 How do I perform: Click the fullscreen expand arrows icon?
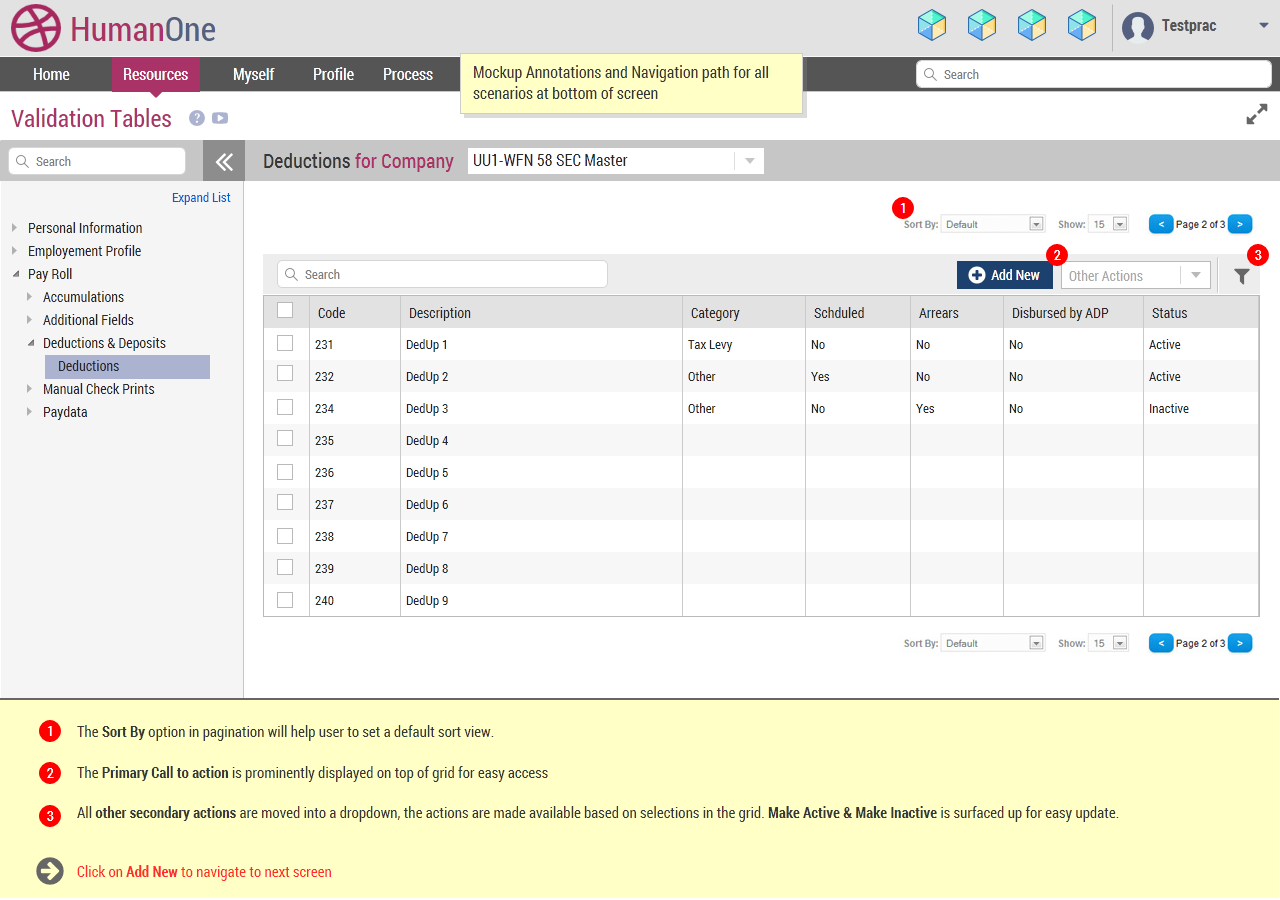[1256, 115]
